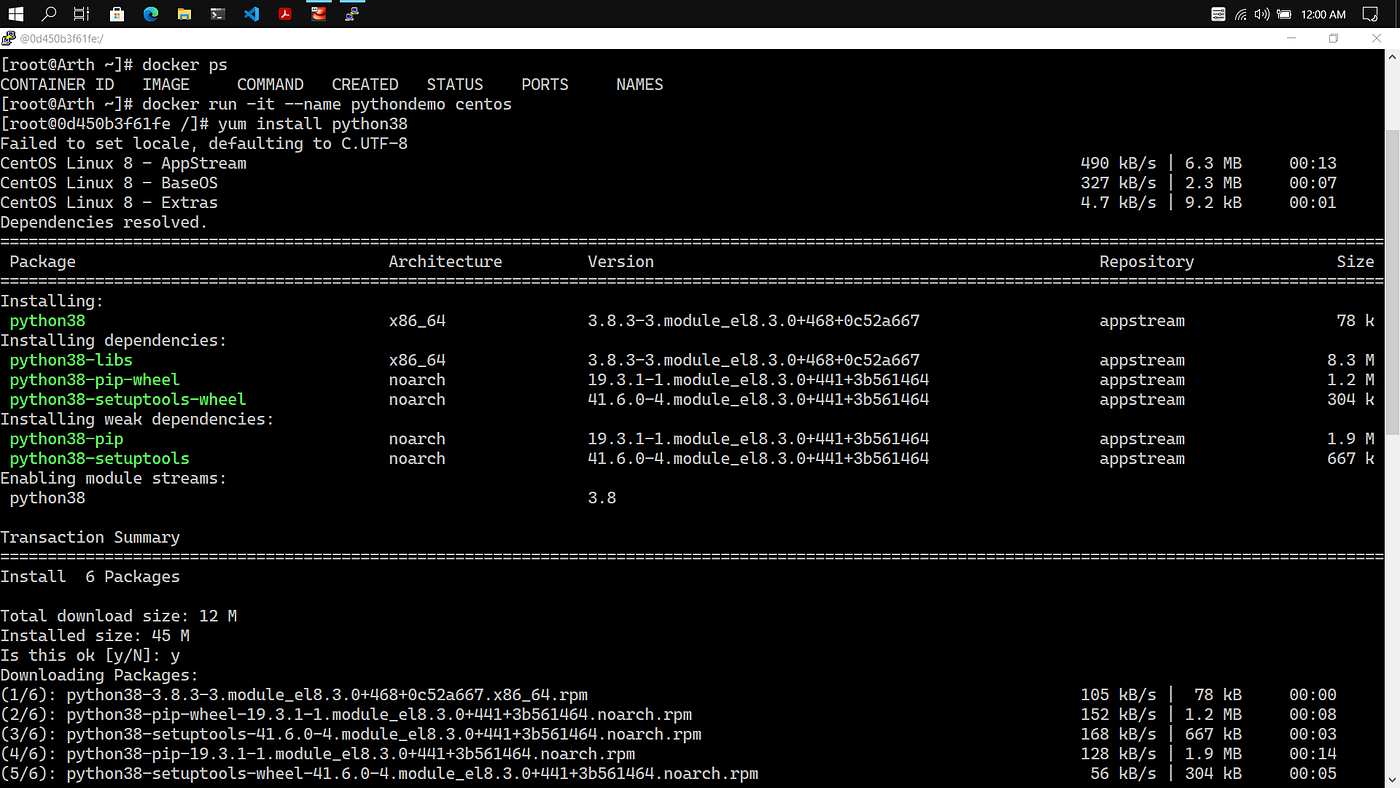Open the Start menu
Screen dimensions: 1400x788
(x=15, y=13)
